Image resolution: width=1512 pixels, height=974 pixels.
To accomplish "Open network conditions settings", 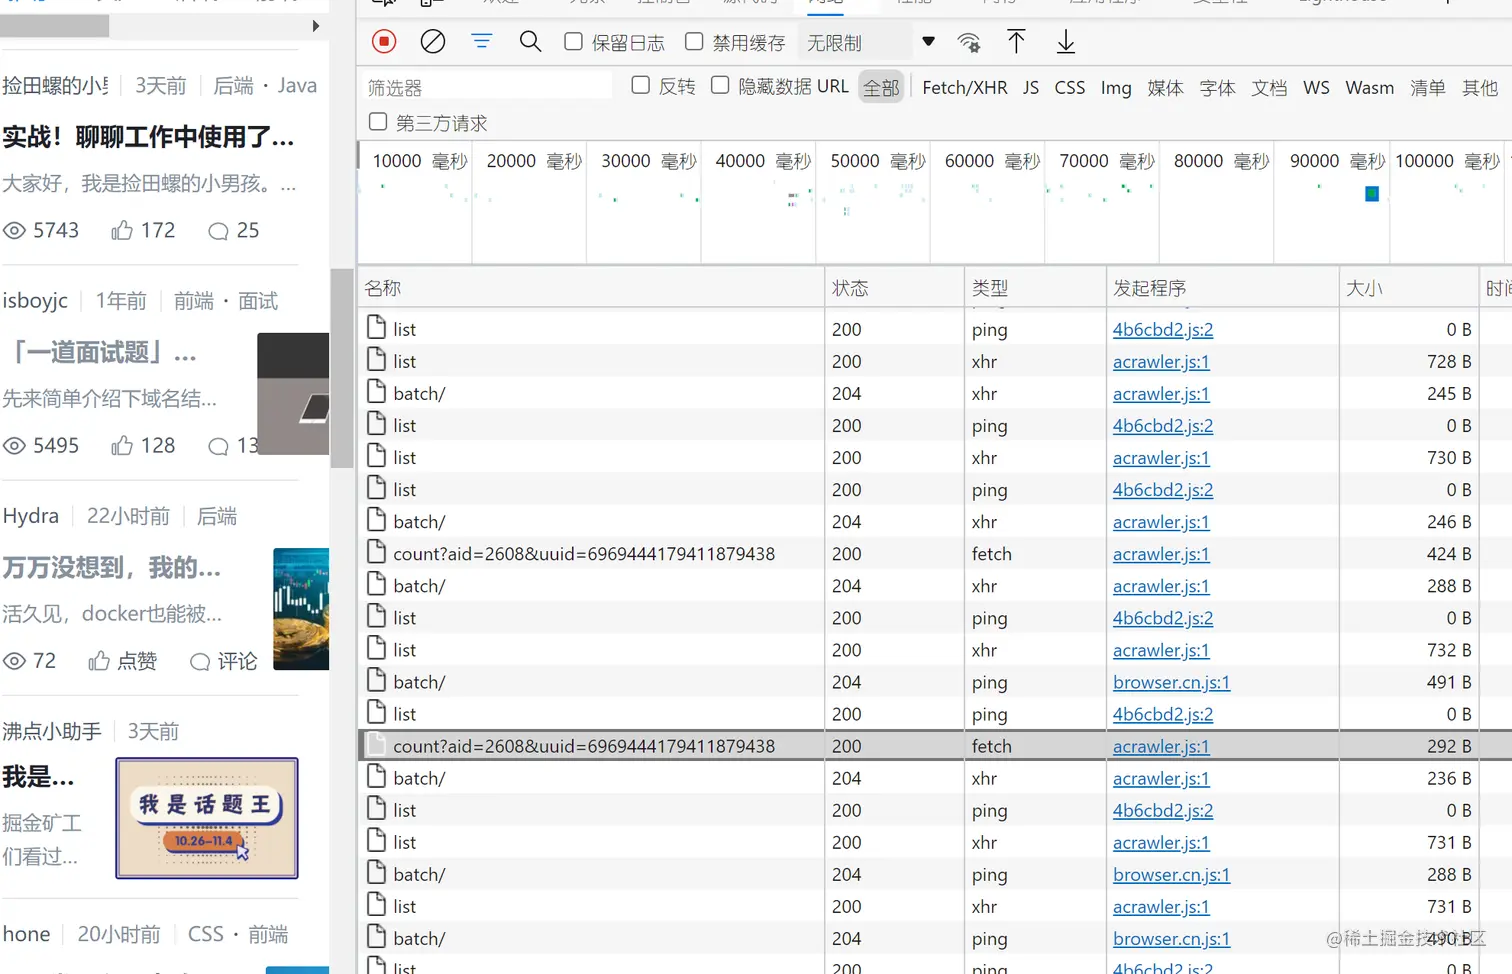I will point(968,42).
